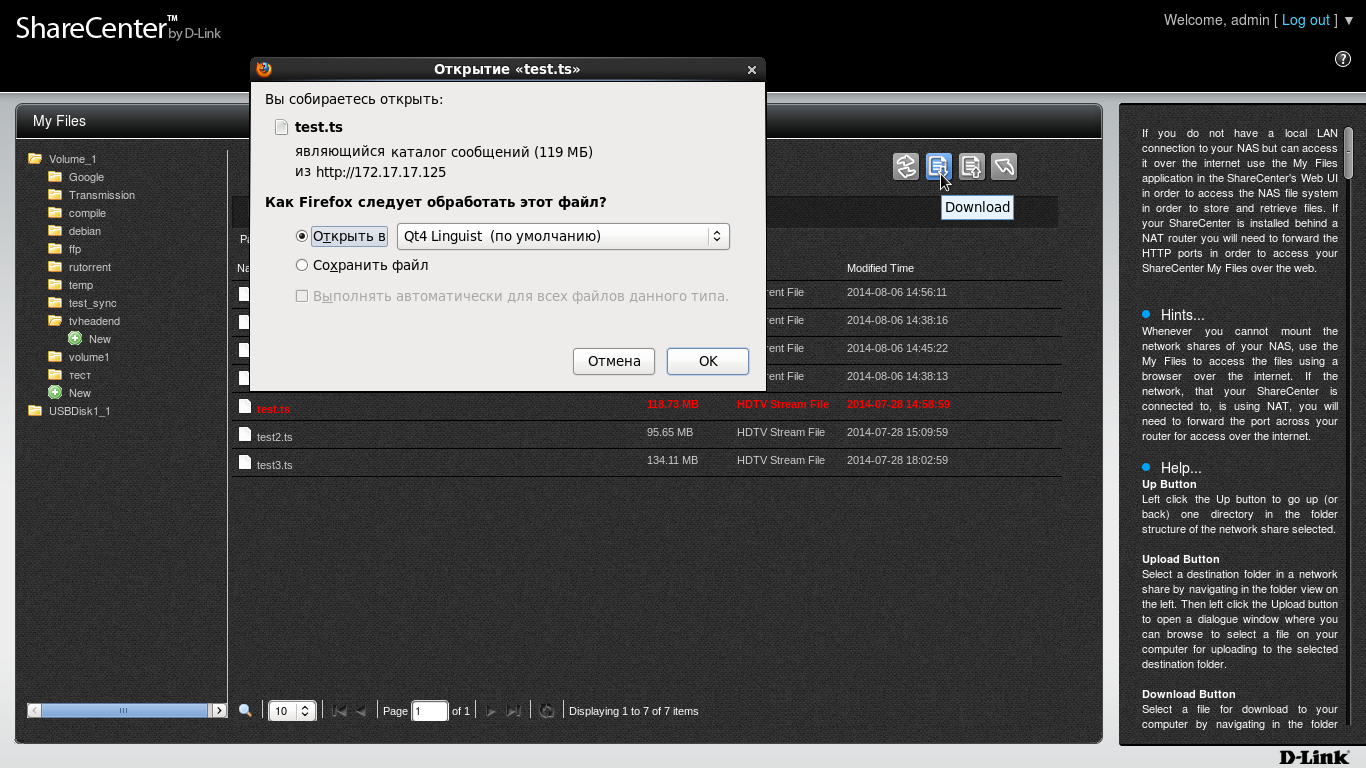
Task: Click the Отмена button in the dialog
Action: coord(614,361)
